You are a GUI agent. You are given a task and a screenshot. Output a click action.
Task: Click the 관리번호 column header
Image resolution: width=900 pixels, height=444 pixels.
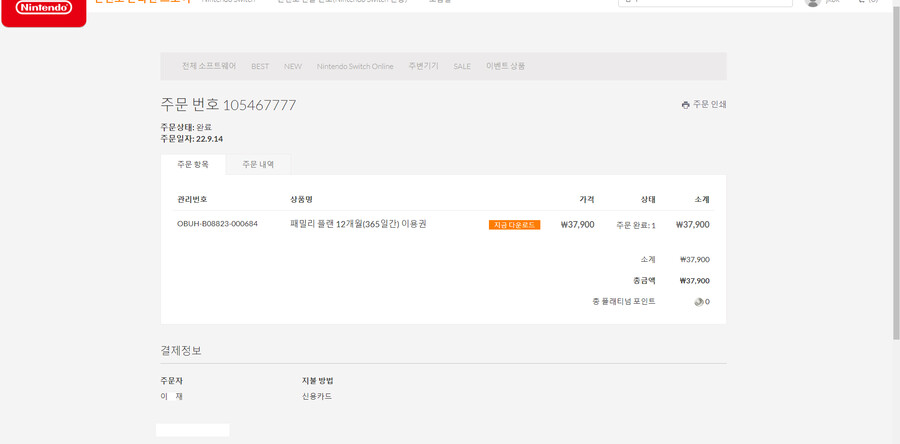click(x=192, y=200)
